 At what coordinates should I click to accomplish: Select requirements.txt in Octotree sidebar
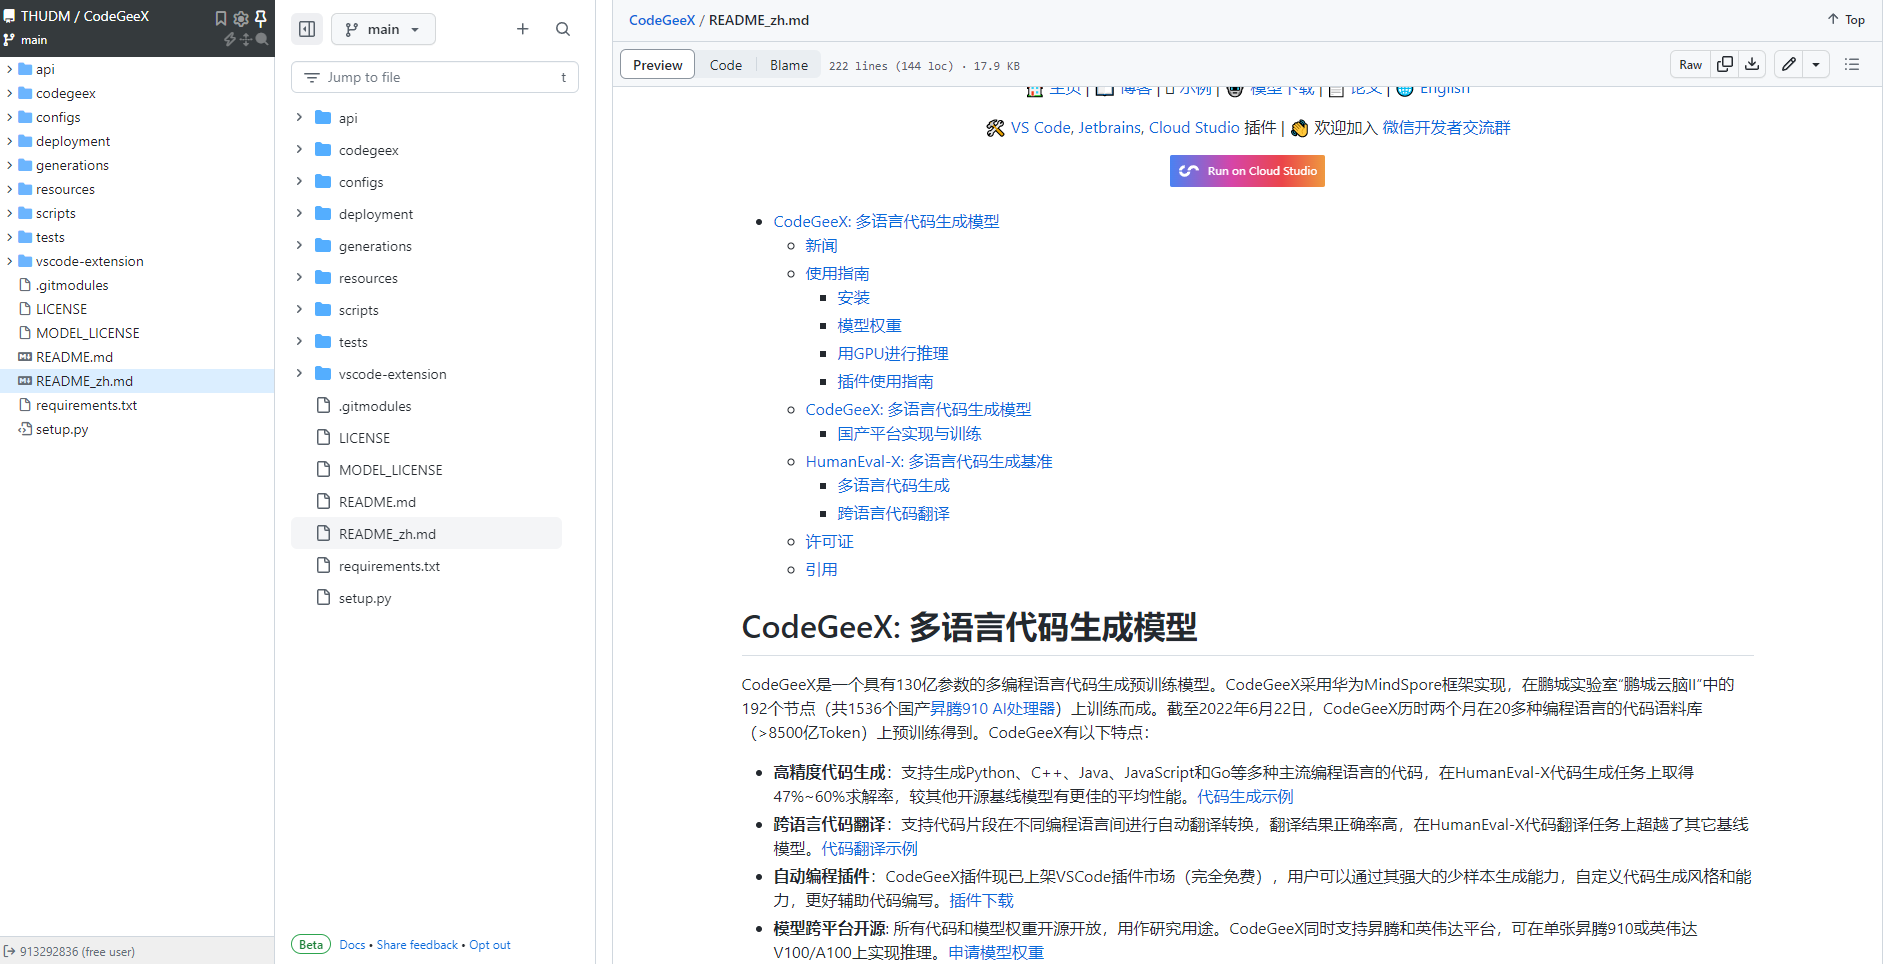click(x=137, y=405)
